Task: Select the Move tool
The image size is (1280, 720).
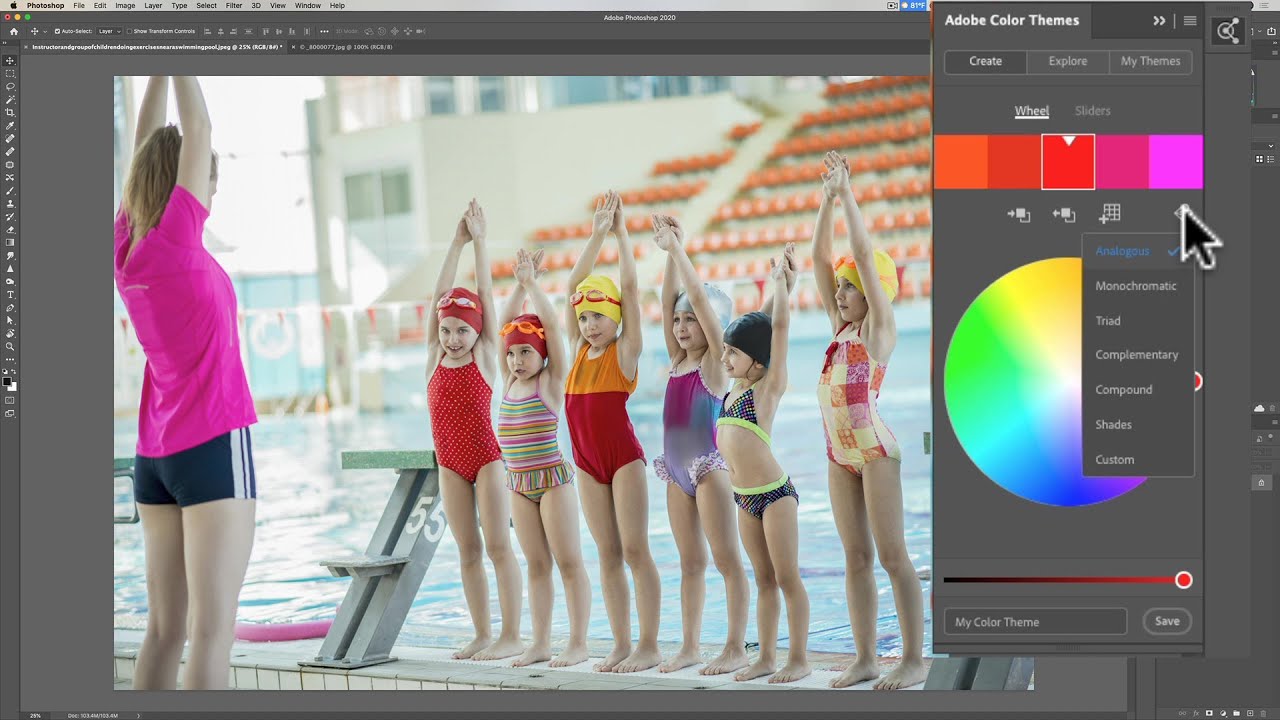Action: tap(10, 61)
